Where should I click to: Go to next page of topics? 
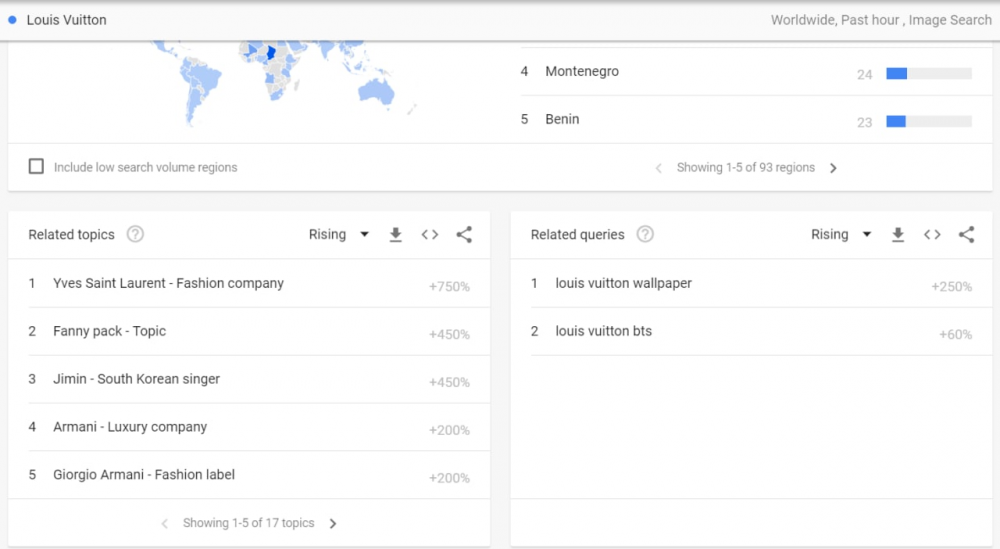(333, 523)
